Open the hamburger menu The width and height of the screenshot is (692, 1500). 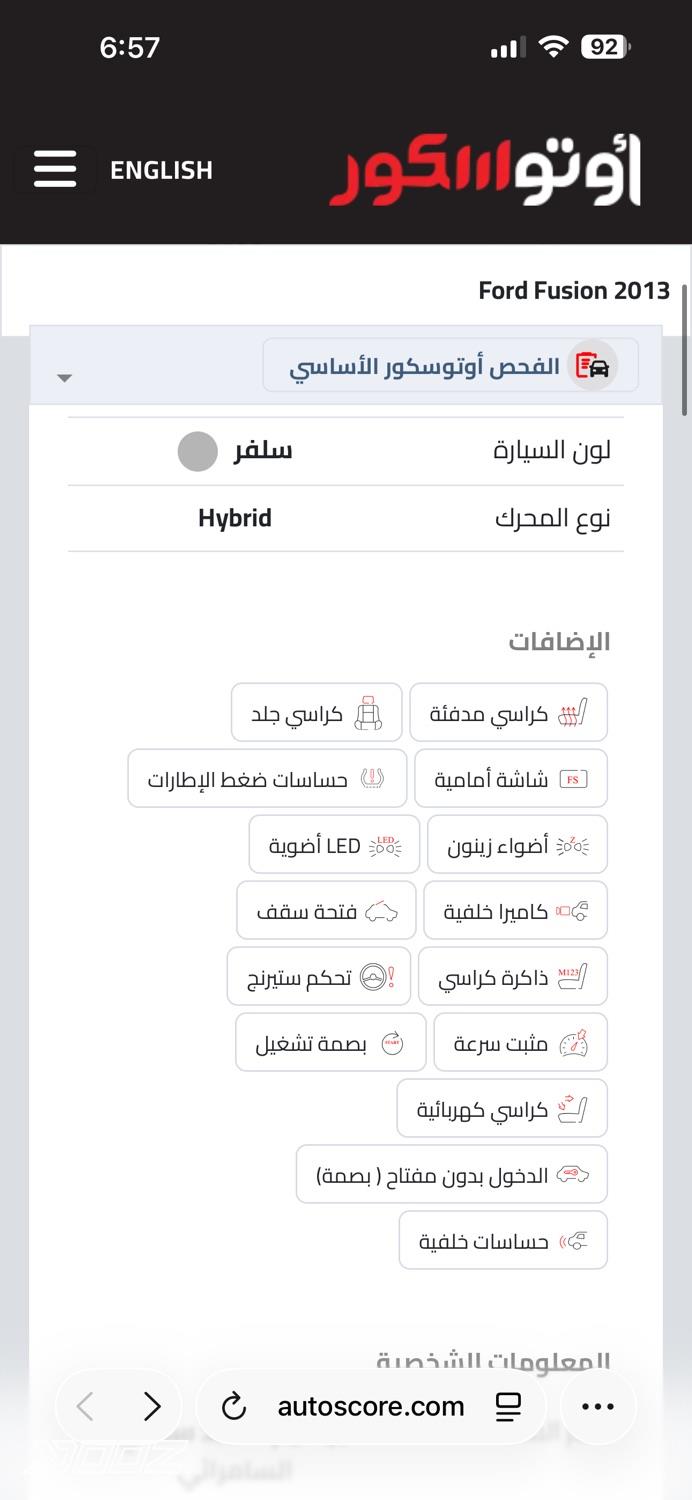coord(55,169)
